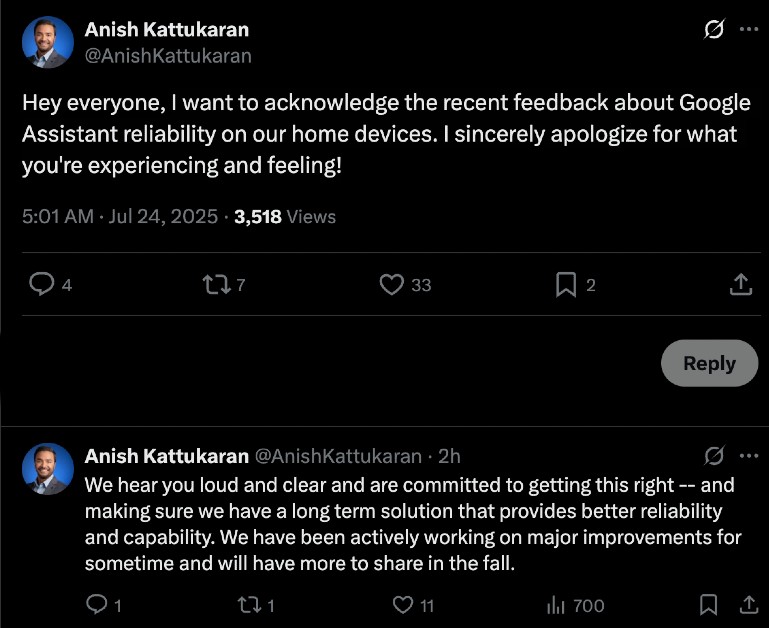The width and height of the screenshot is (769, 628).
Task: Bookmark the reply tweet
Action: point(708,605)
